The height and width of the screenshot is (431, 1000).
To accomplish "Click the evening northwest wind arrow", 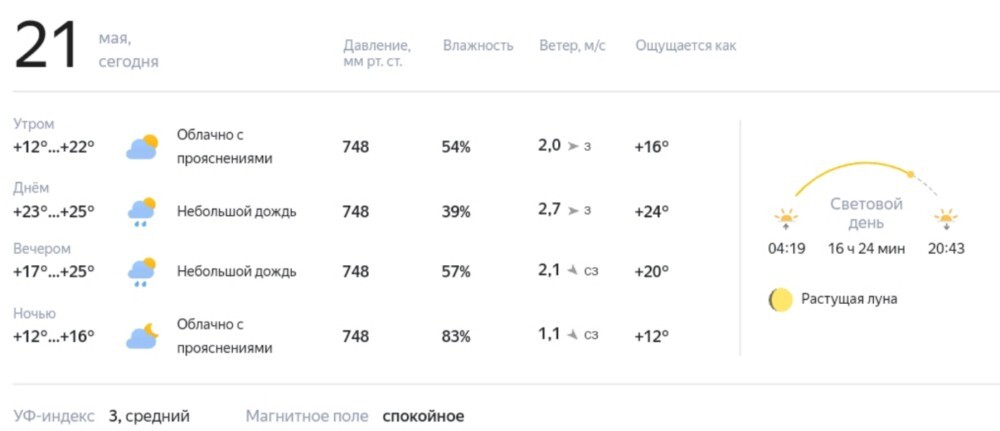I will click(x=573, y=271).
